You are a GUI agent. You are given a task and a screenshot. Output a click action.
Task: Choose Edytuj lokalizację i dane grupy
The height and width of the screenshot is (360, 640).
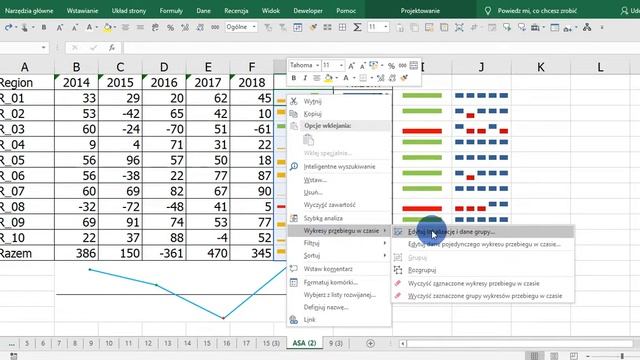[482, 232]
